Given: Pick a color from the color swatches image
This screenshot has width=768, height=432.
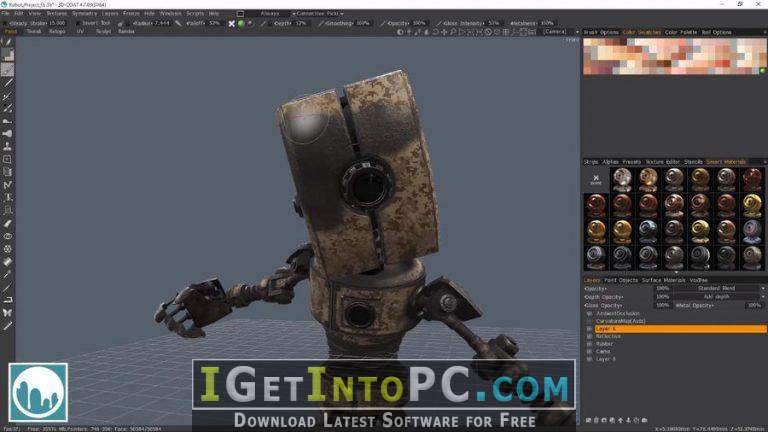Looking at the screenshot, I should (674, 56).
